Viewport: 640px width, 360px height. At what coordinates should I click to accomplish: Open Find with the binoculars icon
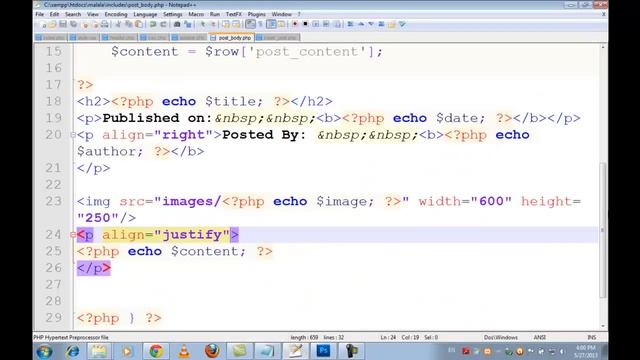[x=177, y=24]
